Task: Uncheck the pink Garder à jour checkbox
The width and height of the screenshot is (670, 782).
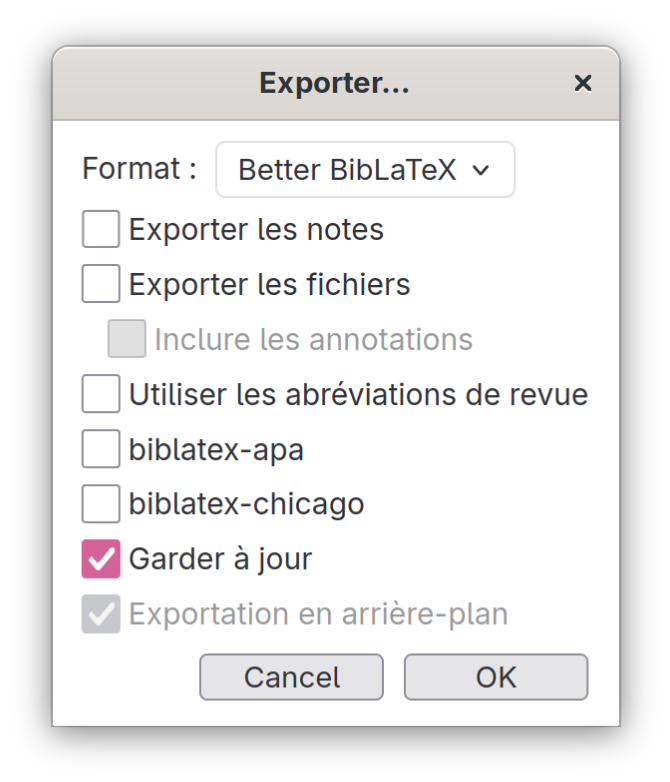Action: [x=101, y=559]
